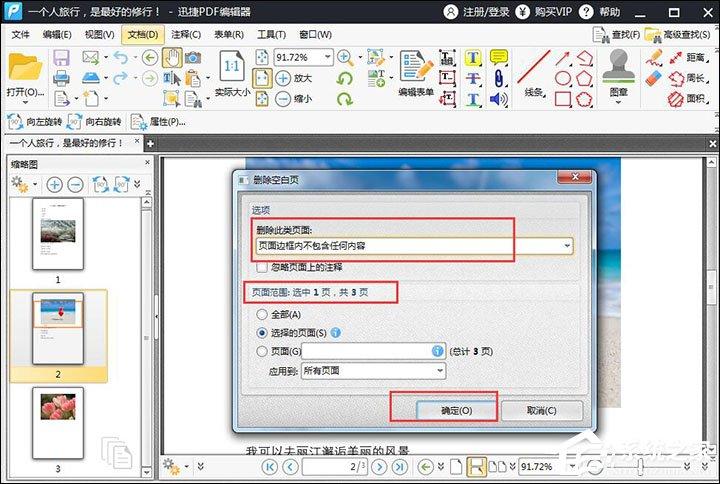
Task: Select the 周长 perimeter measure tool
Action: pos(687,78)
